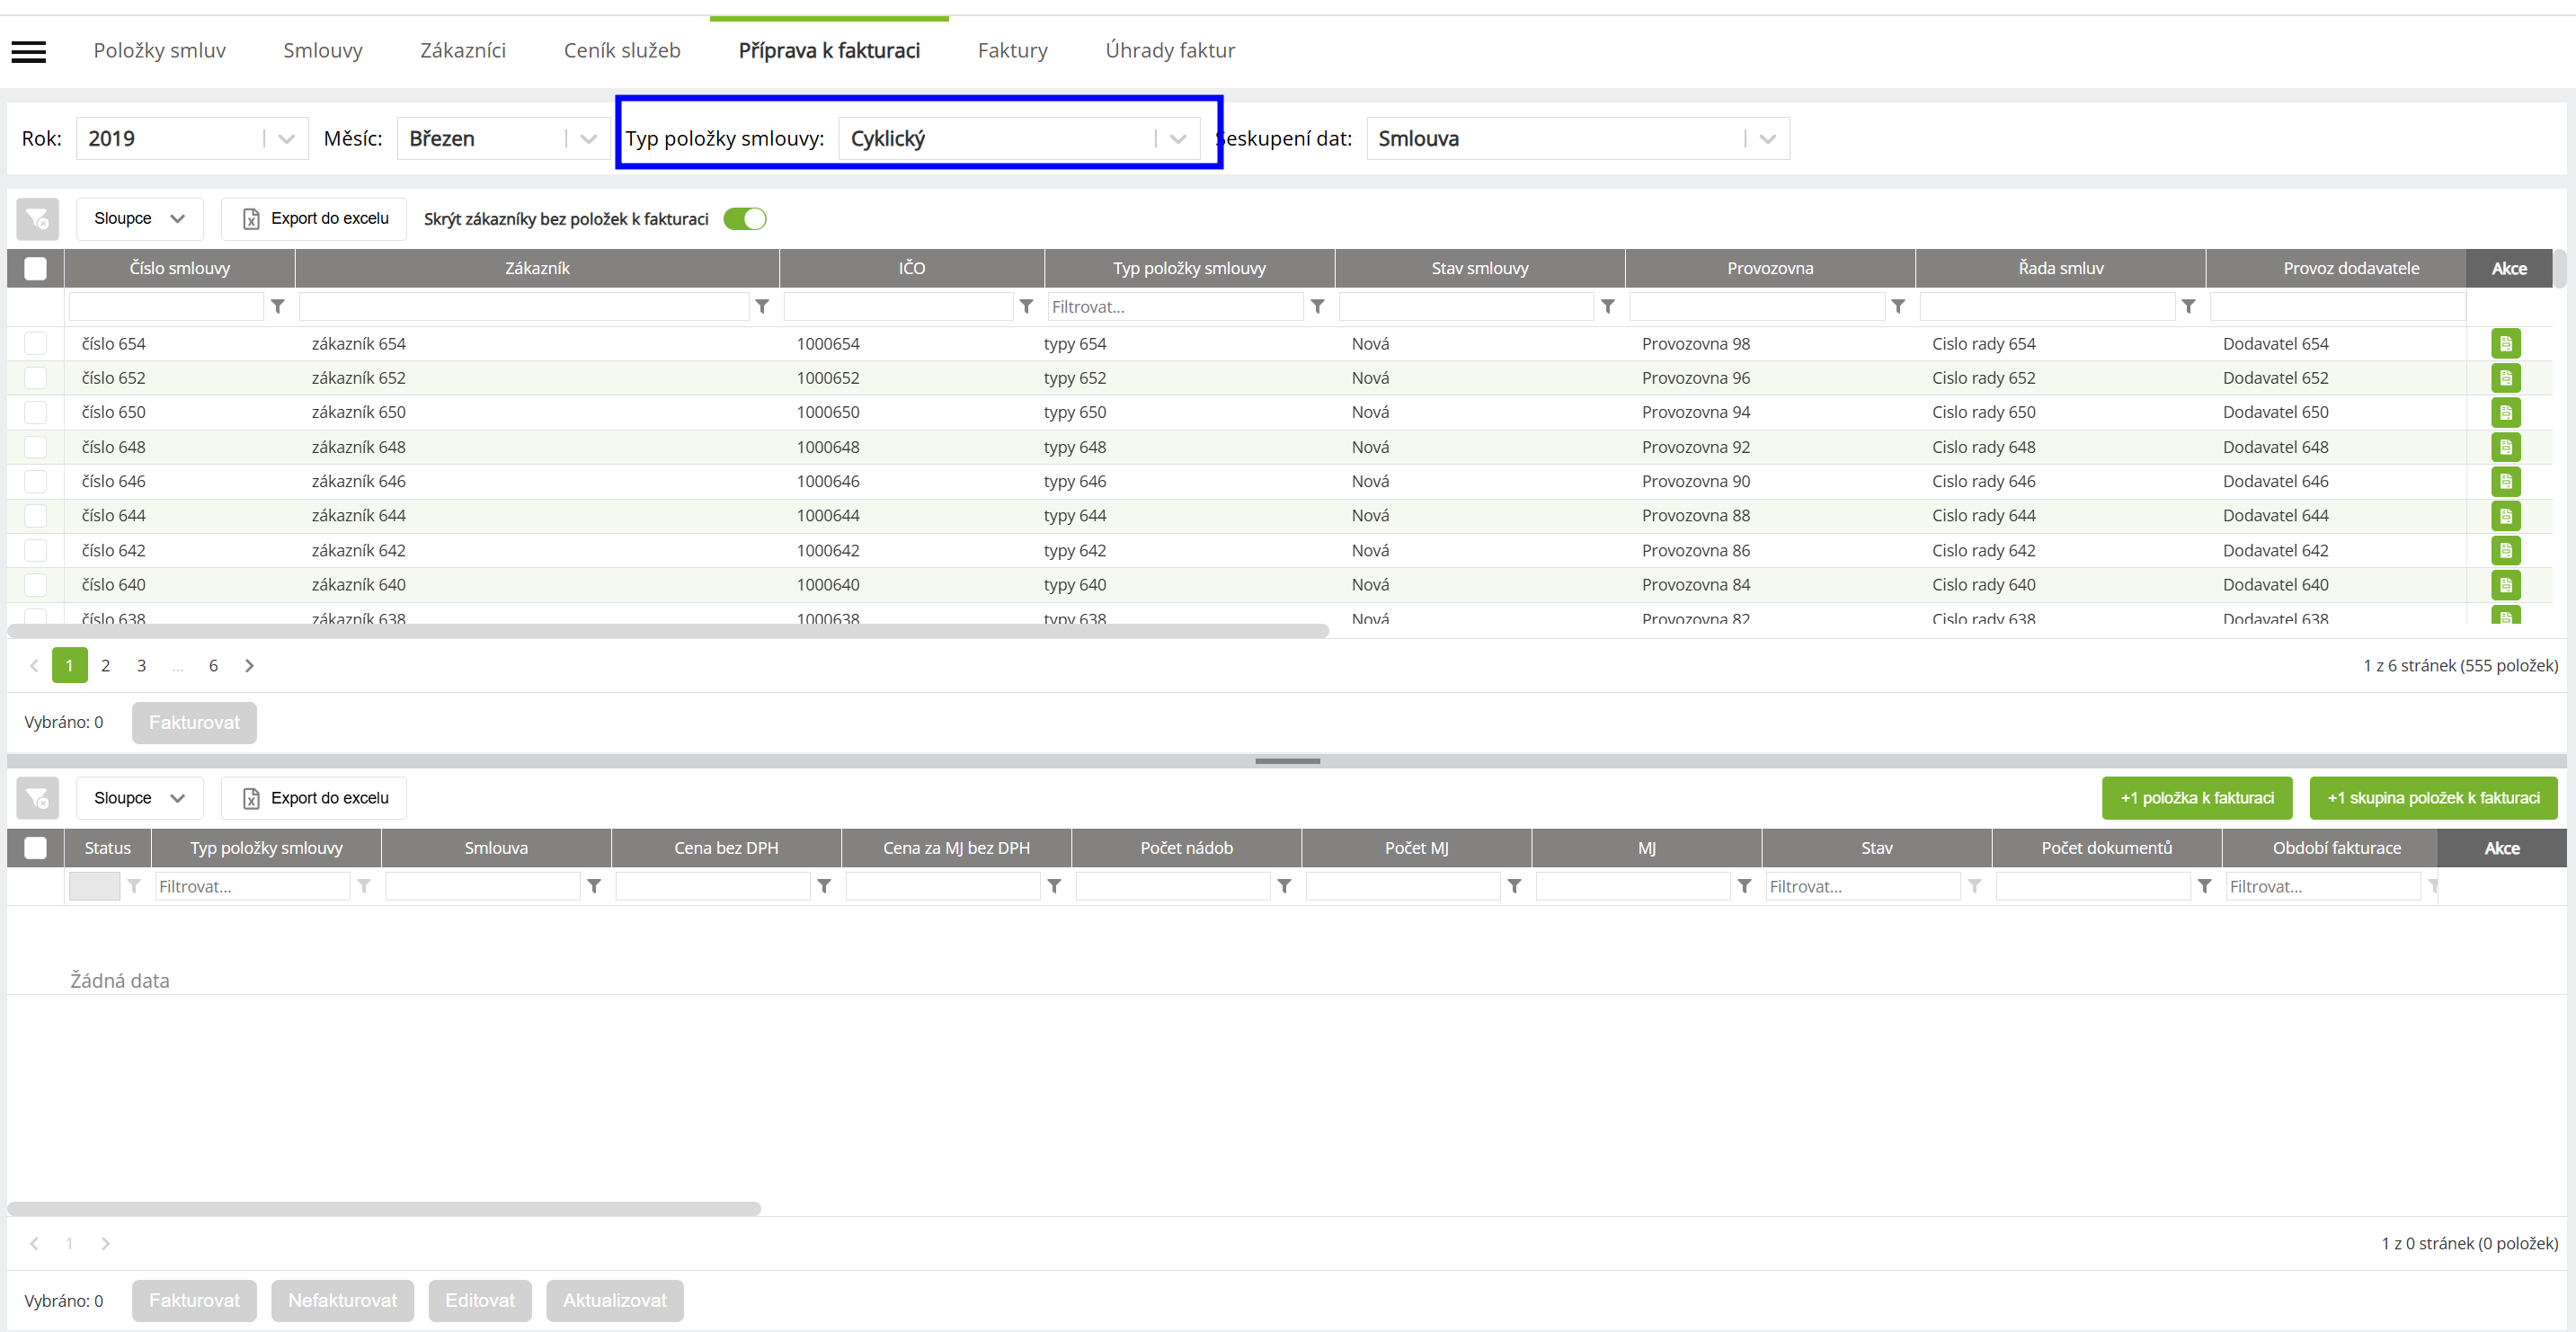Sort by Provozovna column header
Image resolution: width=2576 pixels, height=1332 pixels.
coord(1770,269)
